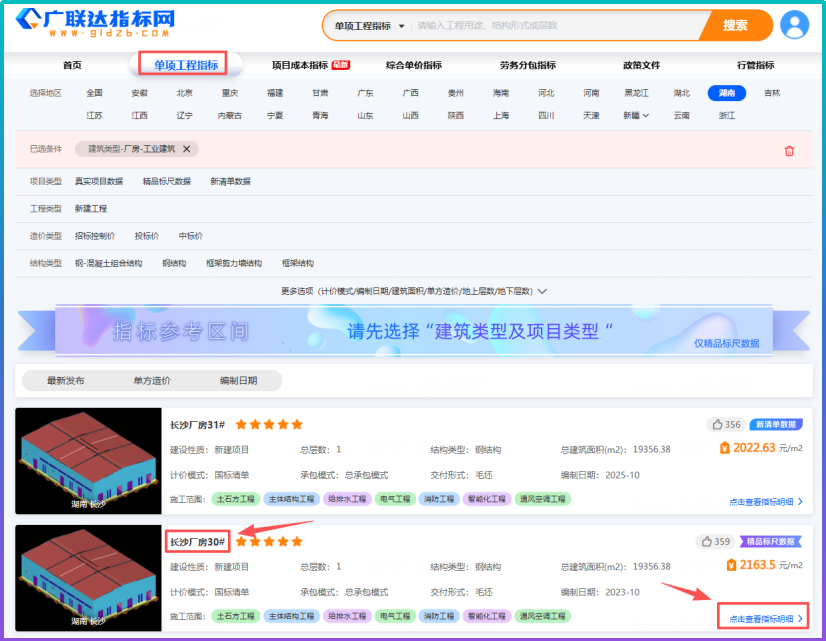Open the 长沙厂房31# title
The width and height of the screenshot is (826, 641).
tap(198, 425)
